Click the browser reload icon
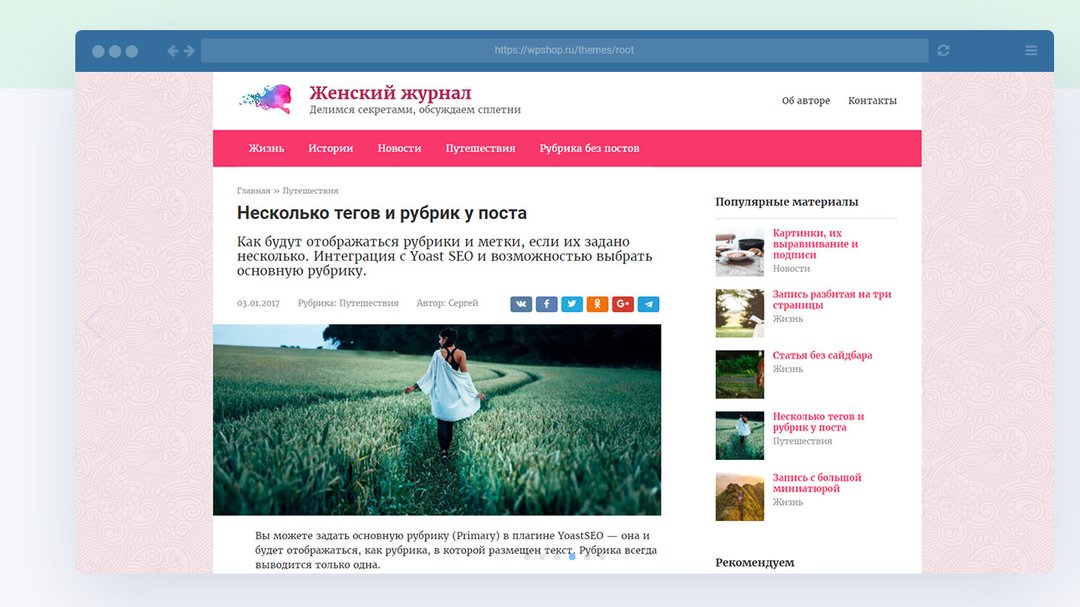Viewport: 1080px width, 607px height. (943, 51)
